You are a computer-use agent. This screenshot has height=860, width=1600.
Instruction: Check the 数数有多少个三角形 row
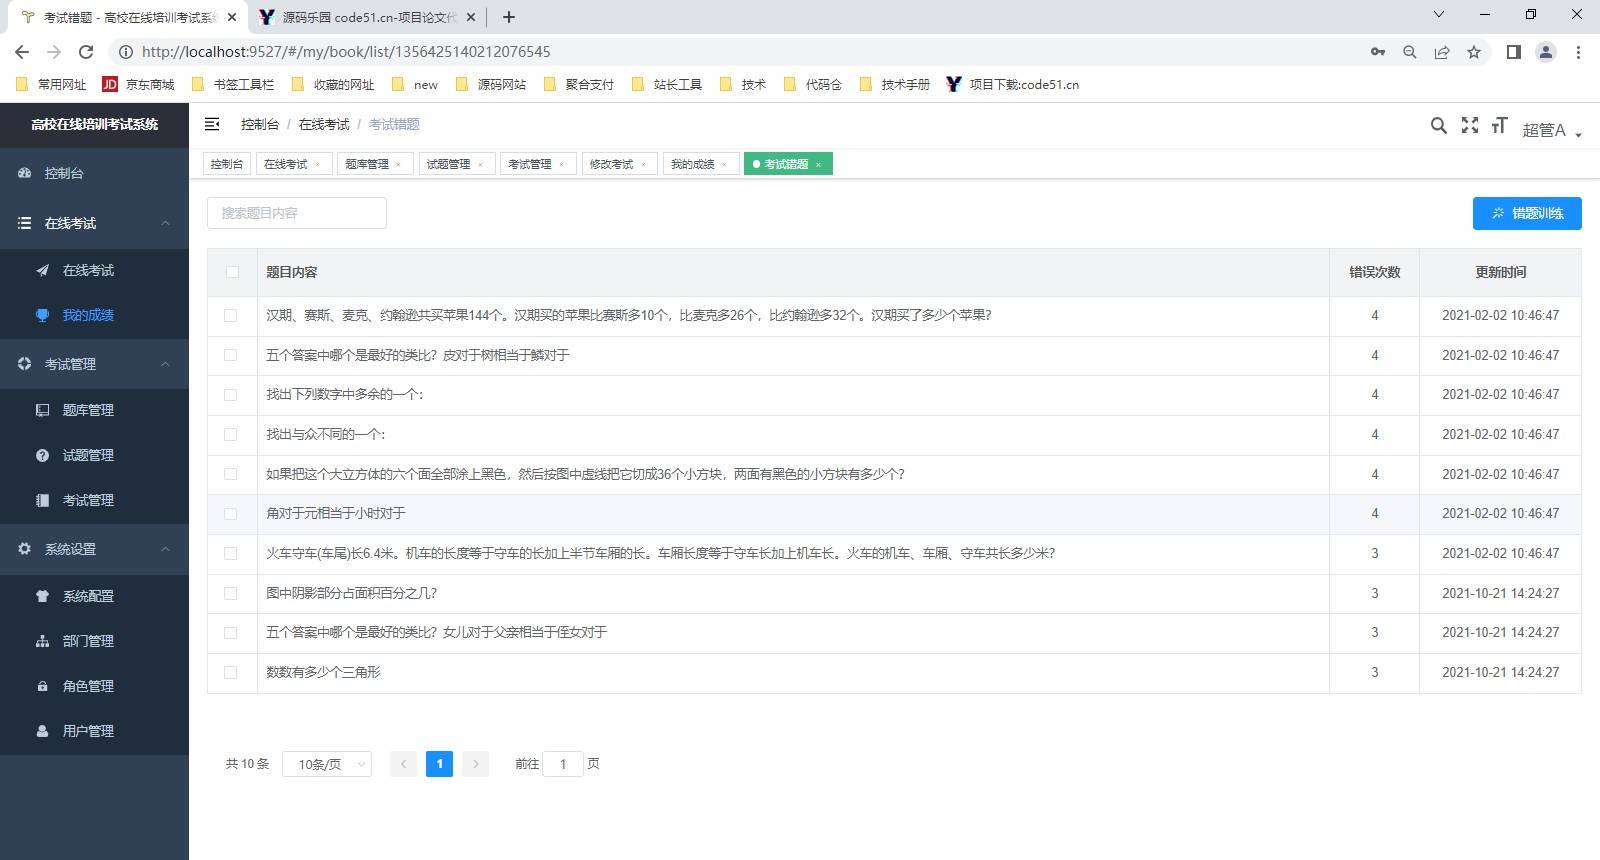point(231,673)
